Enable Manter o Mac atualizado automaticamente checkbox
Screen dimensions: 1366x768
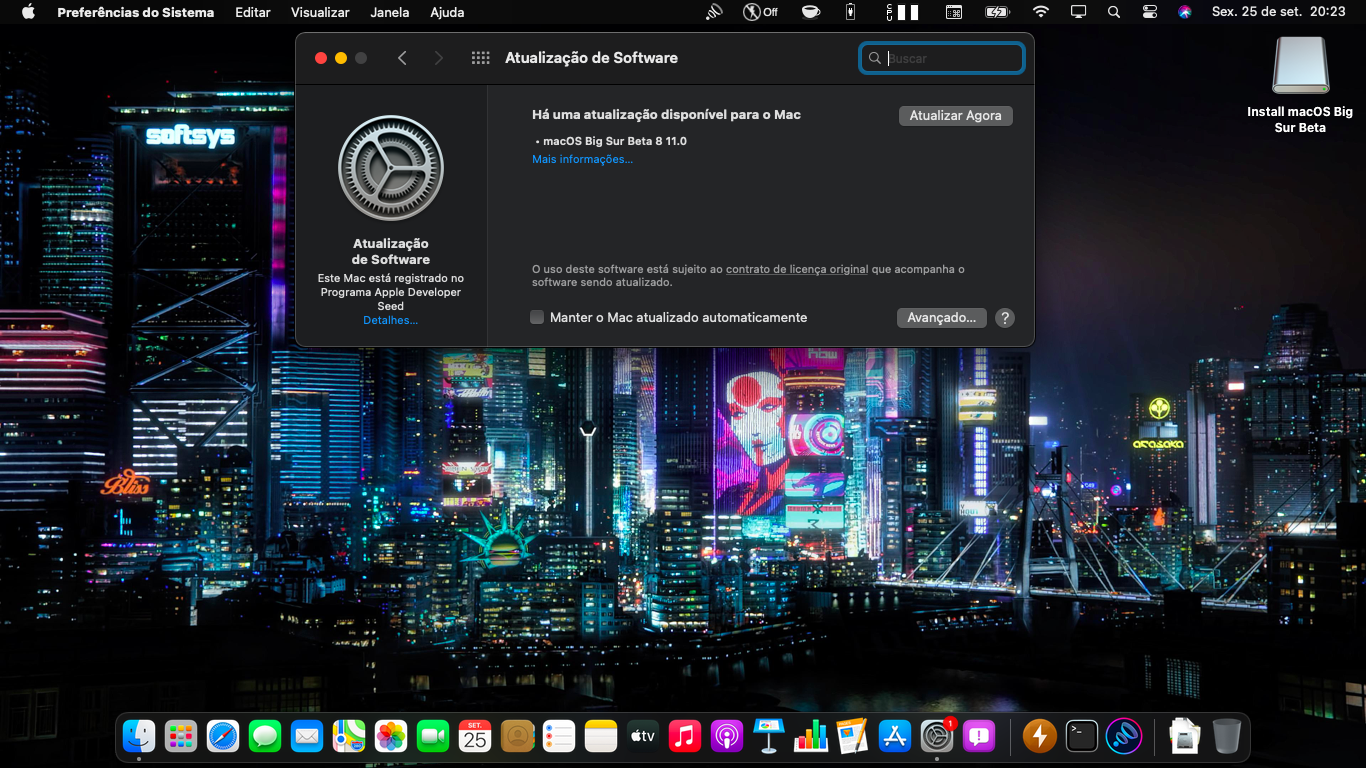coord(538,317)
